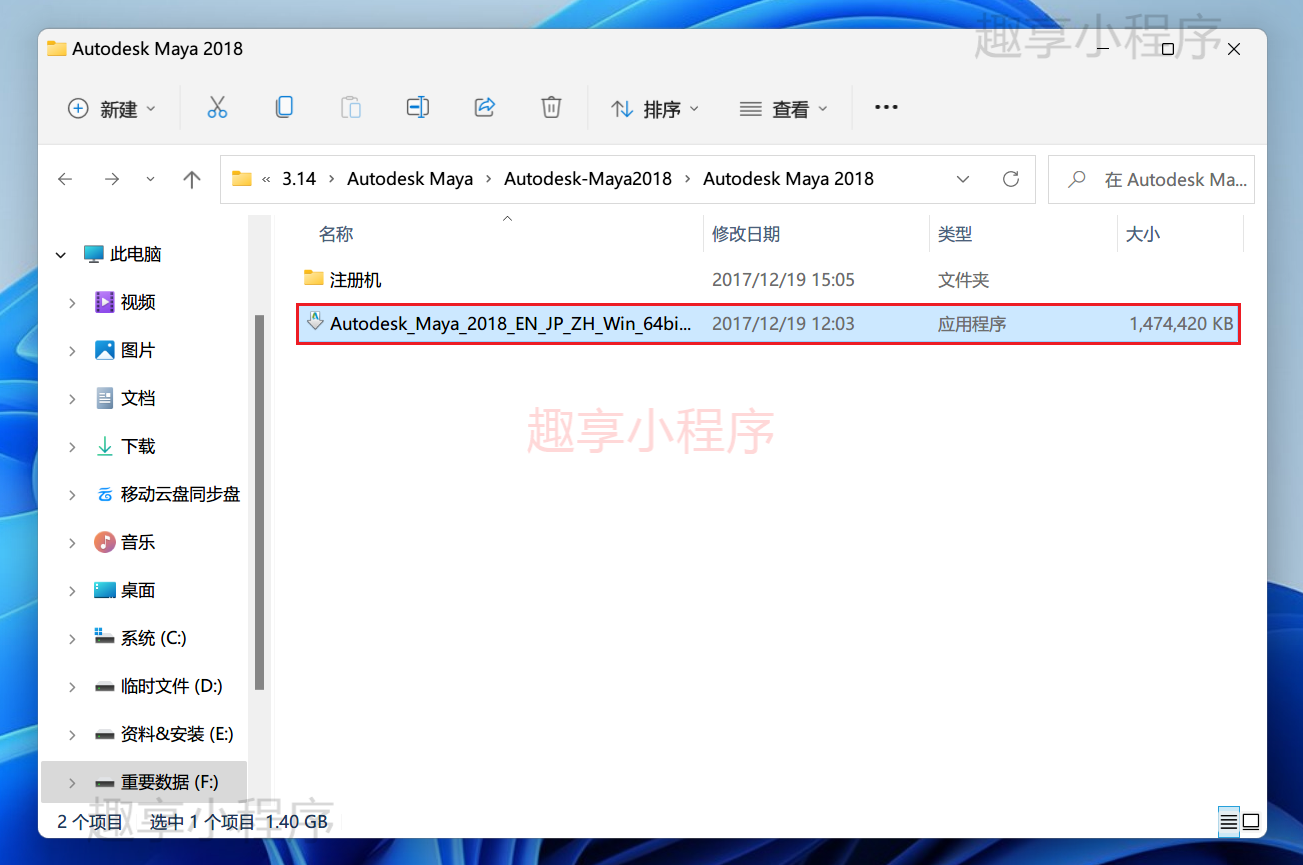The height and width of the screenshot is (865, 1303).
Task: Click the 移动云盘同步盘 cloud icon
Action: [105, 494]
